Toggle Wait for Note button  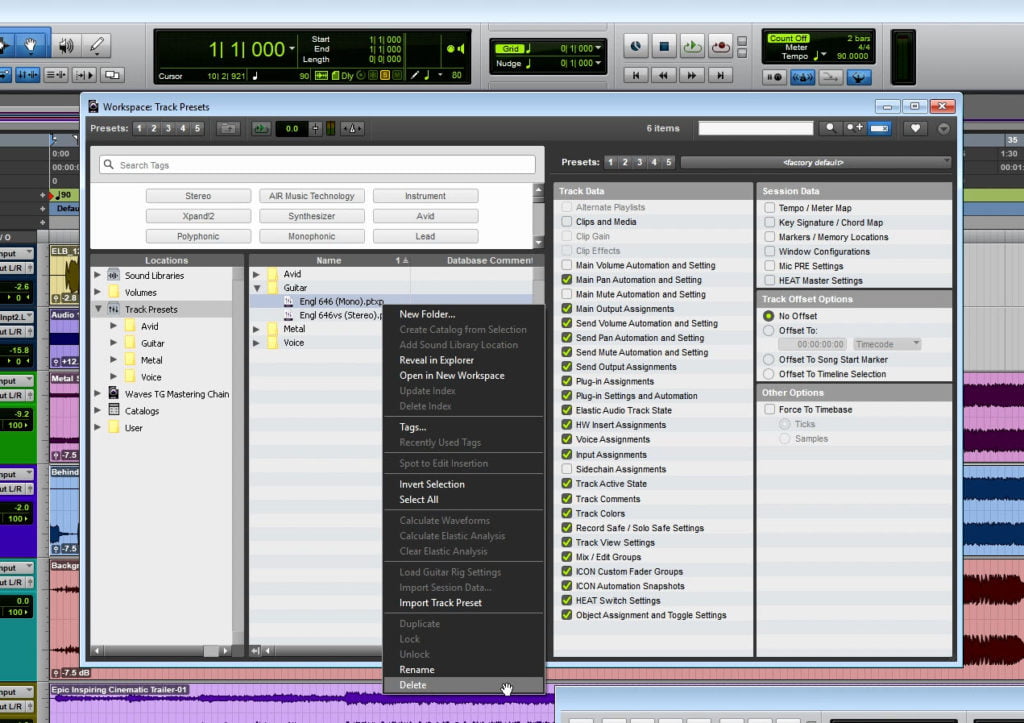pyautogui.click(x=775, y=78)
